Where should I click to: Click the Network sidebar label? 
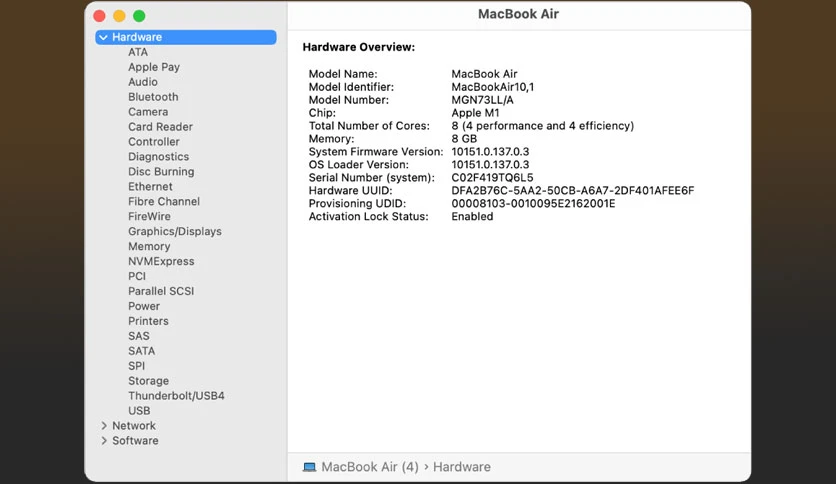point(134,426)
